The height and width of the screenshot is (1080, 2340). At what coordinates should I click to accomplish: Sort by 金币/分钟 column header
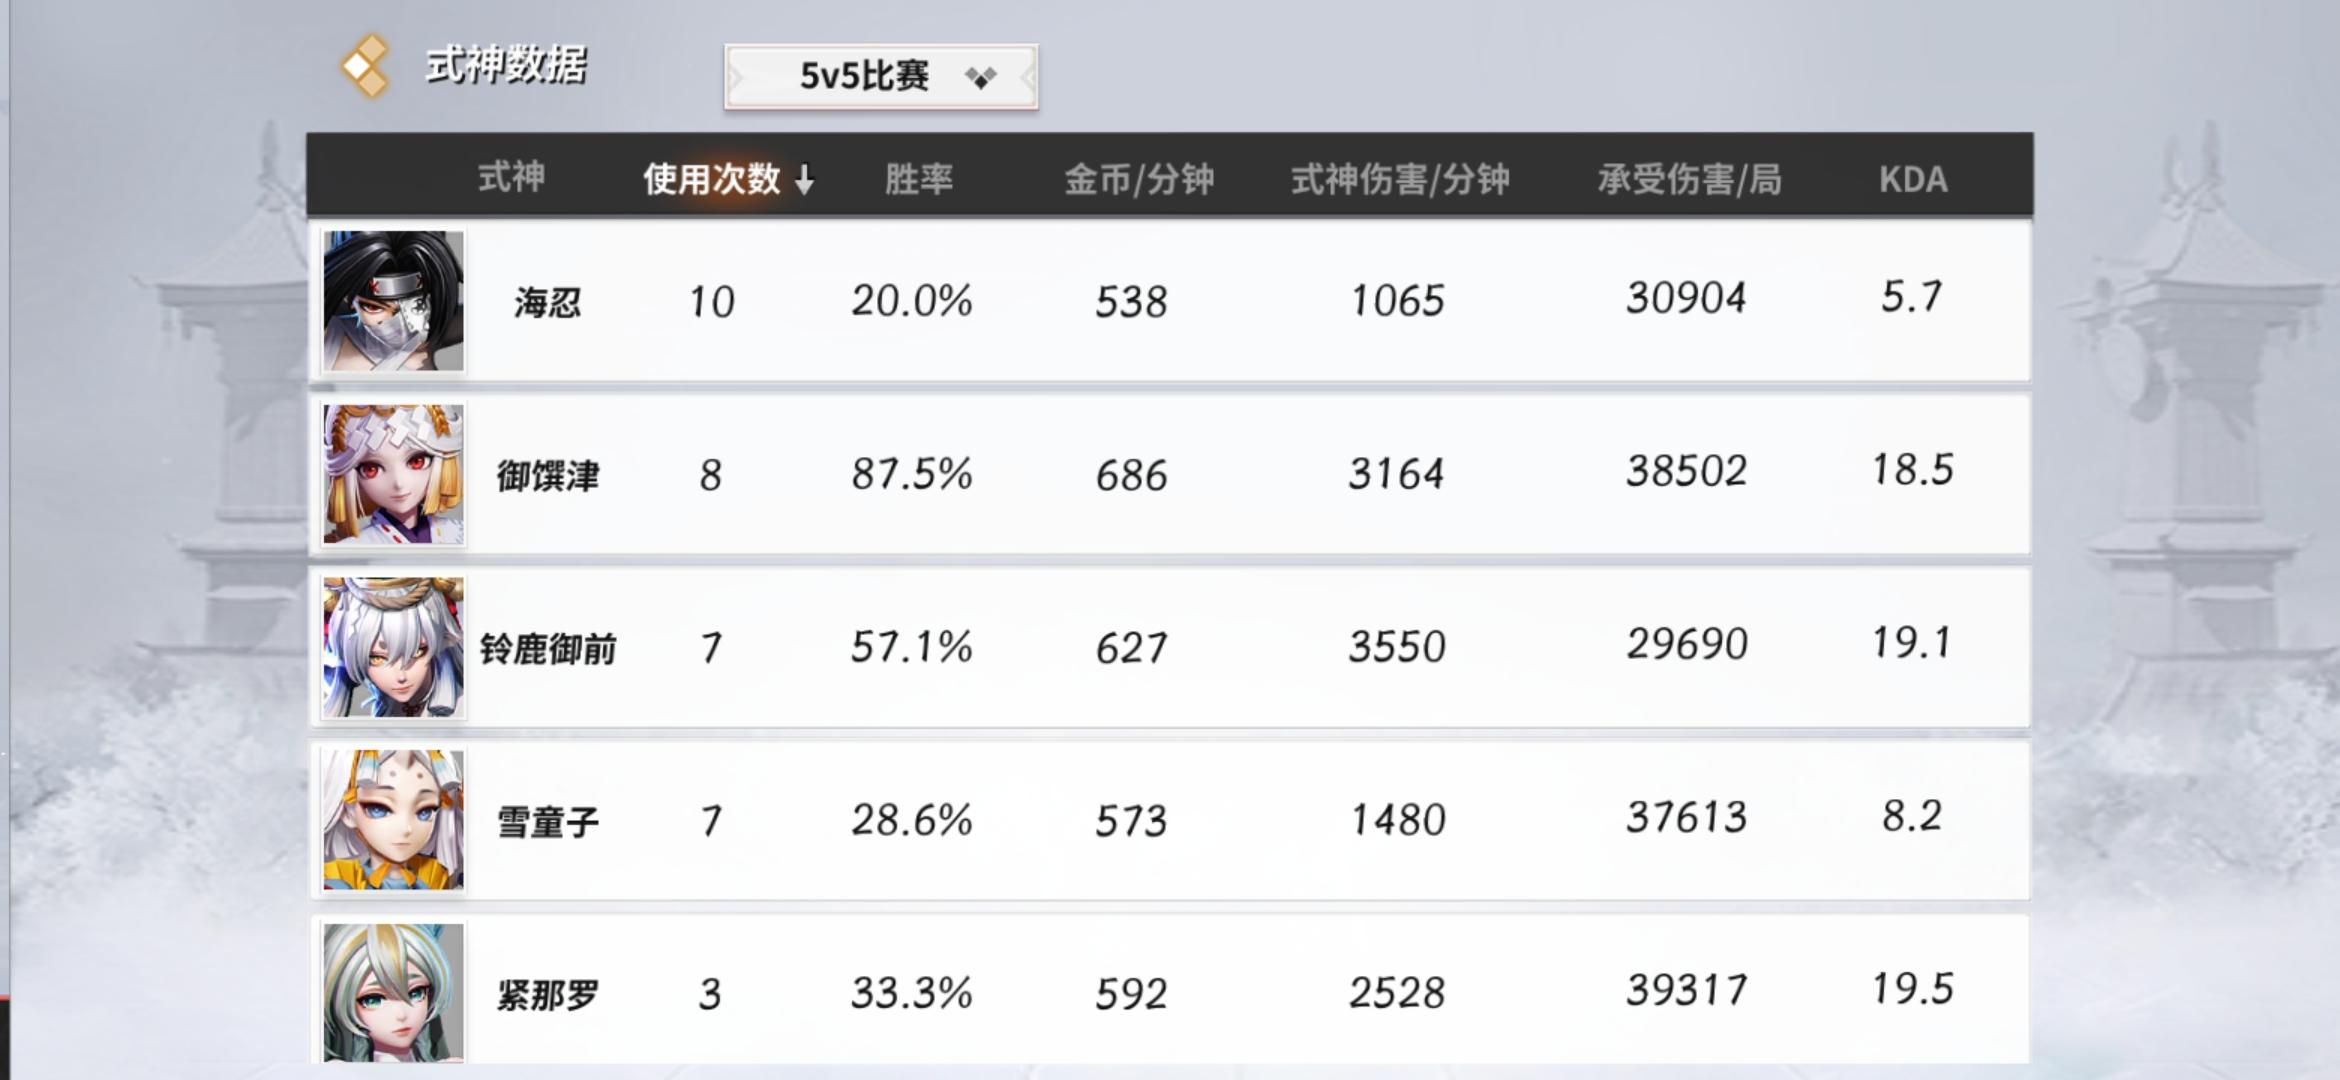(x=1138, y=179)
